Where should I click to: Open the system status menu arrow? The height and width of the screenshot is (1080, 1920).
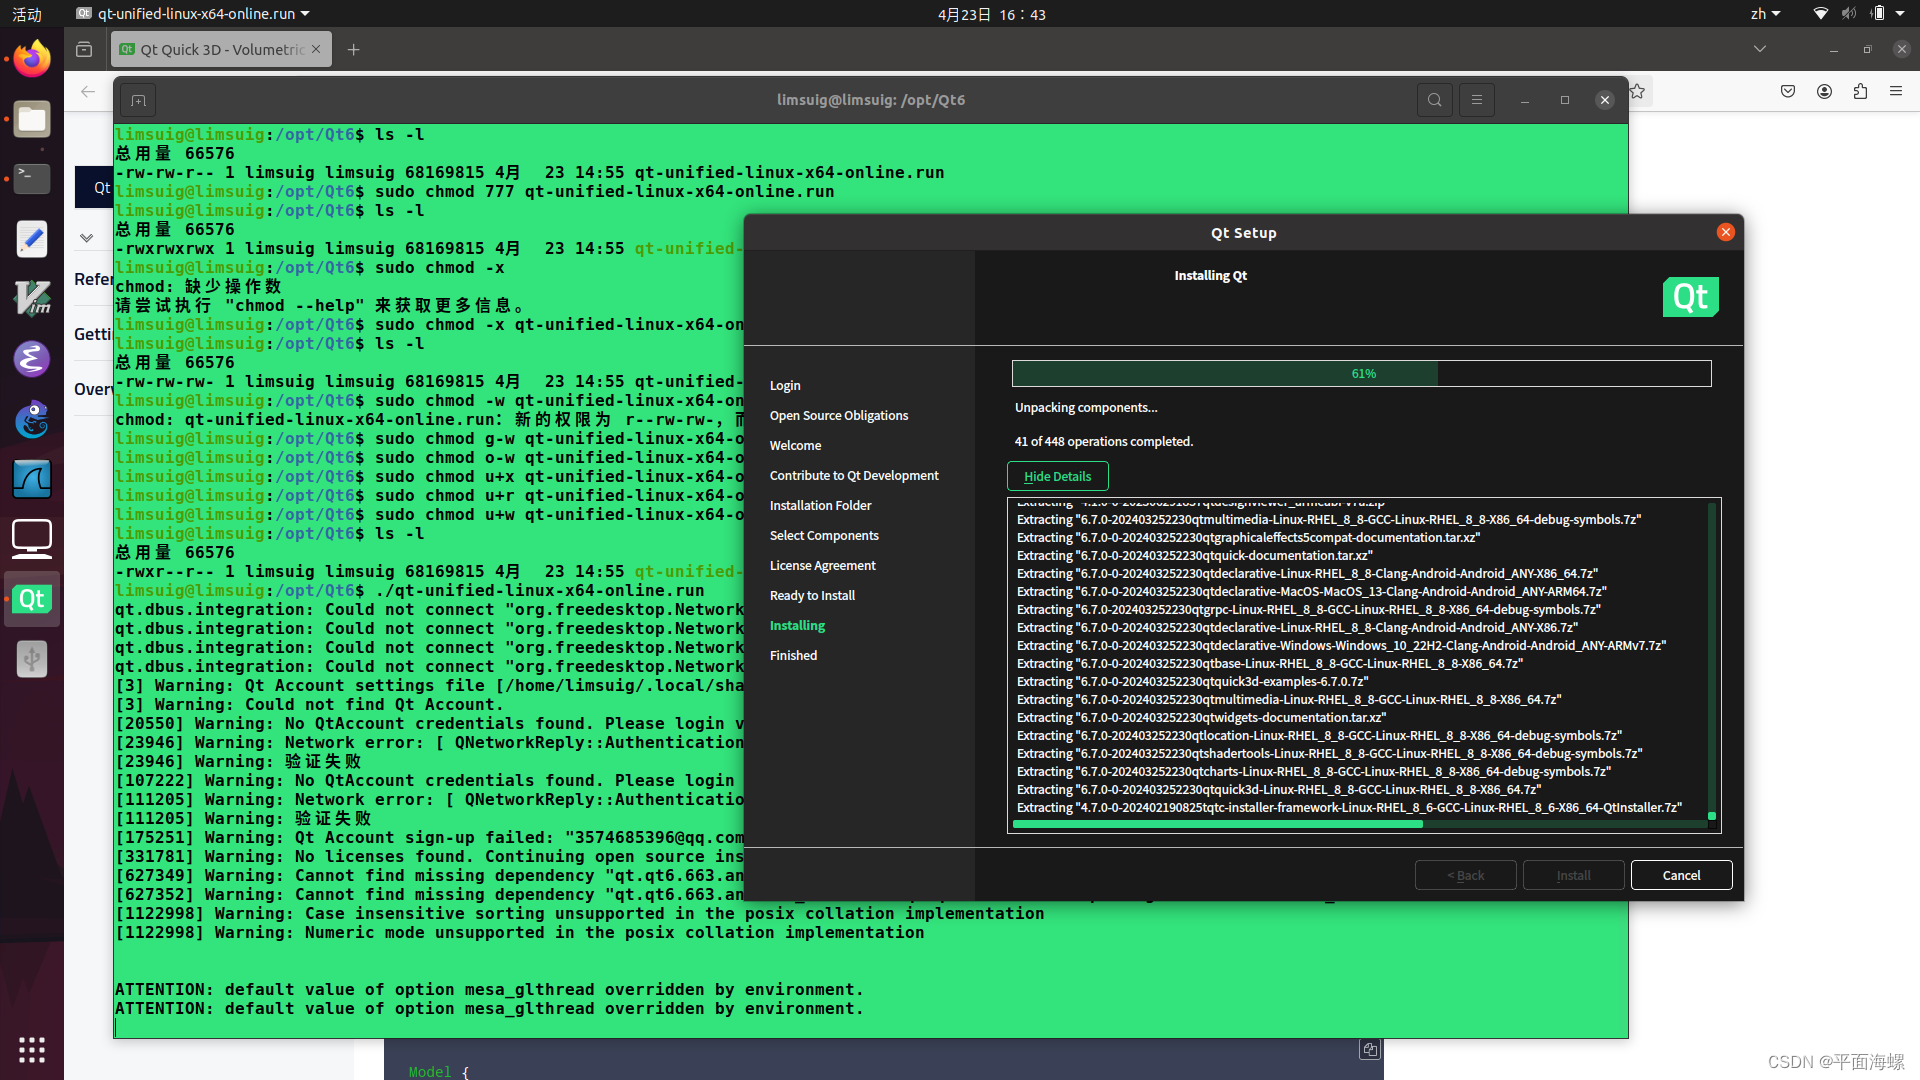pos(1900,14)
